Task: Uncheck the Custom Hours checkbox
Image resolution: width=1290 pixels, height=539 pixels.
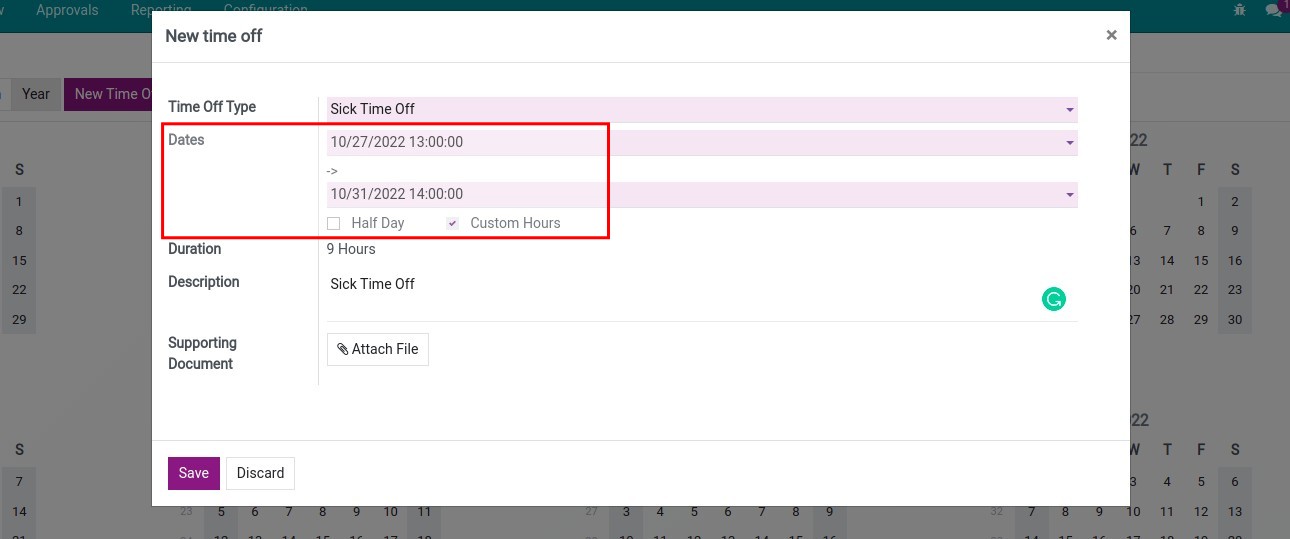Action: (452, 223)
